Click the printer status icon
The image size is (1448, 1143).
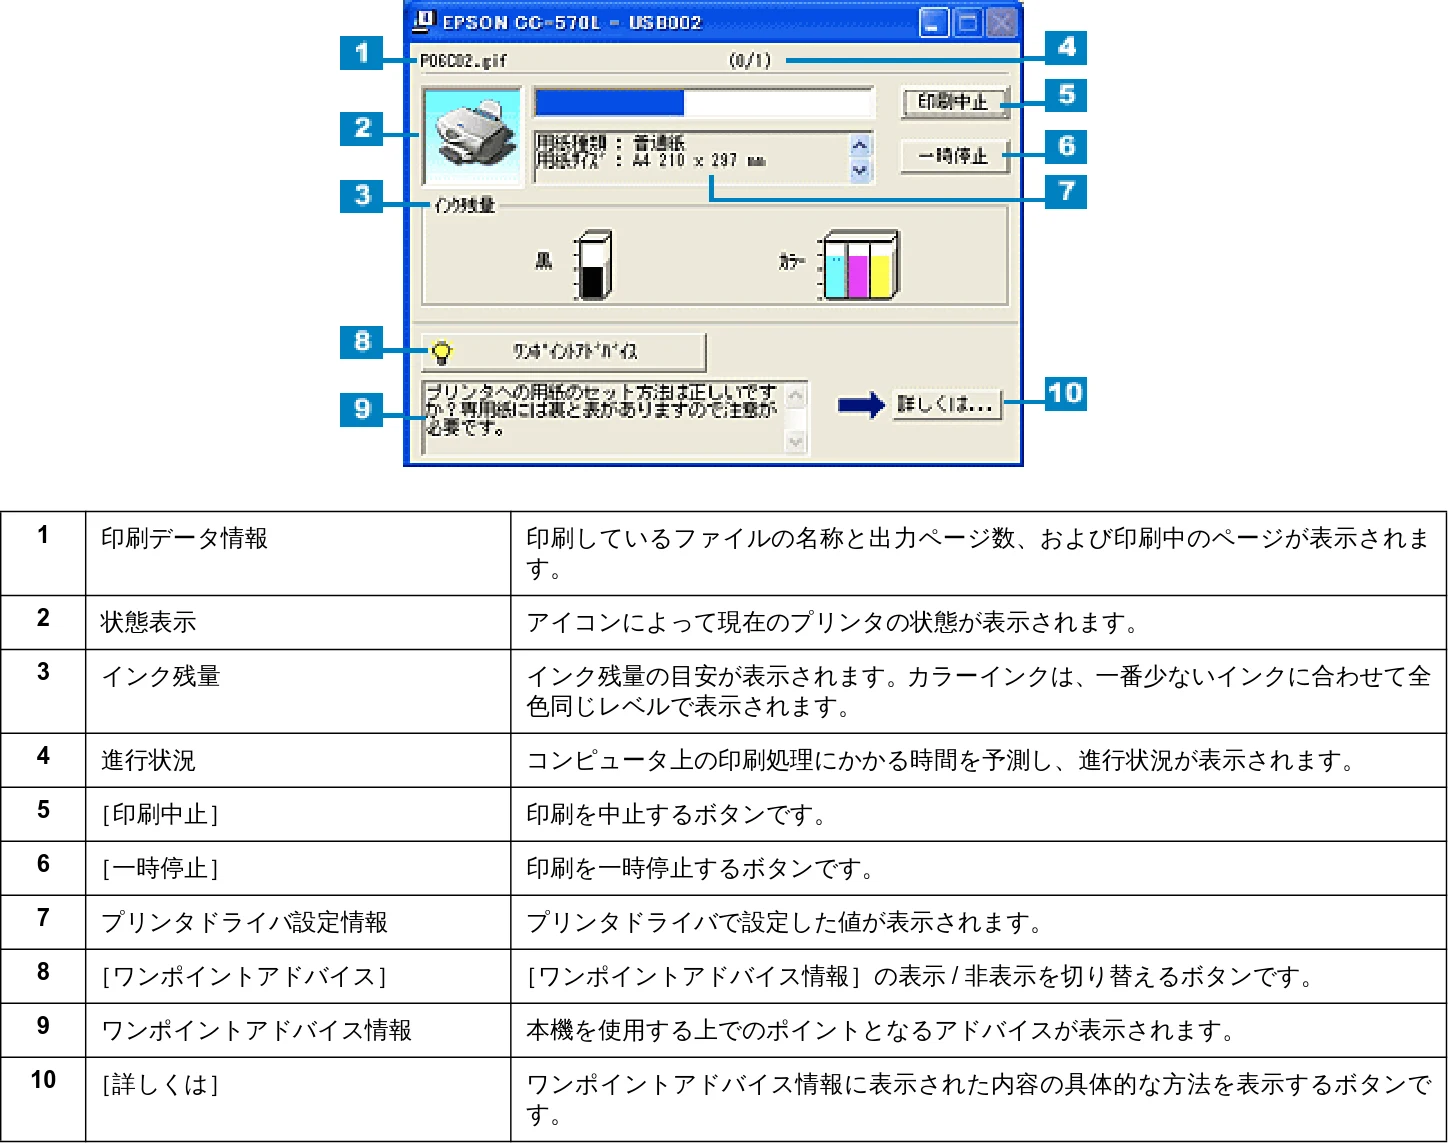pos(473,137)
